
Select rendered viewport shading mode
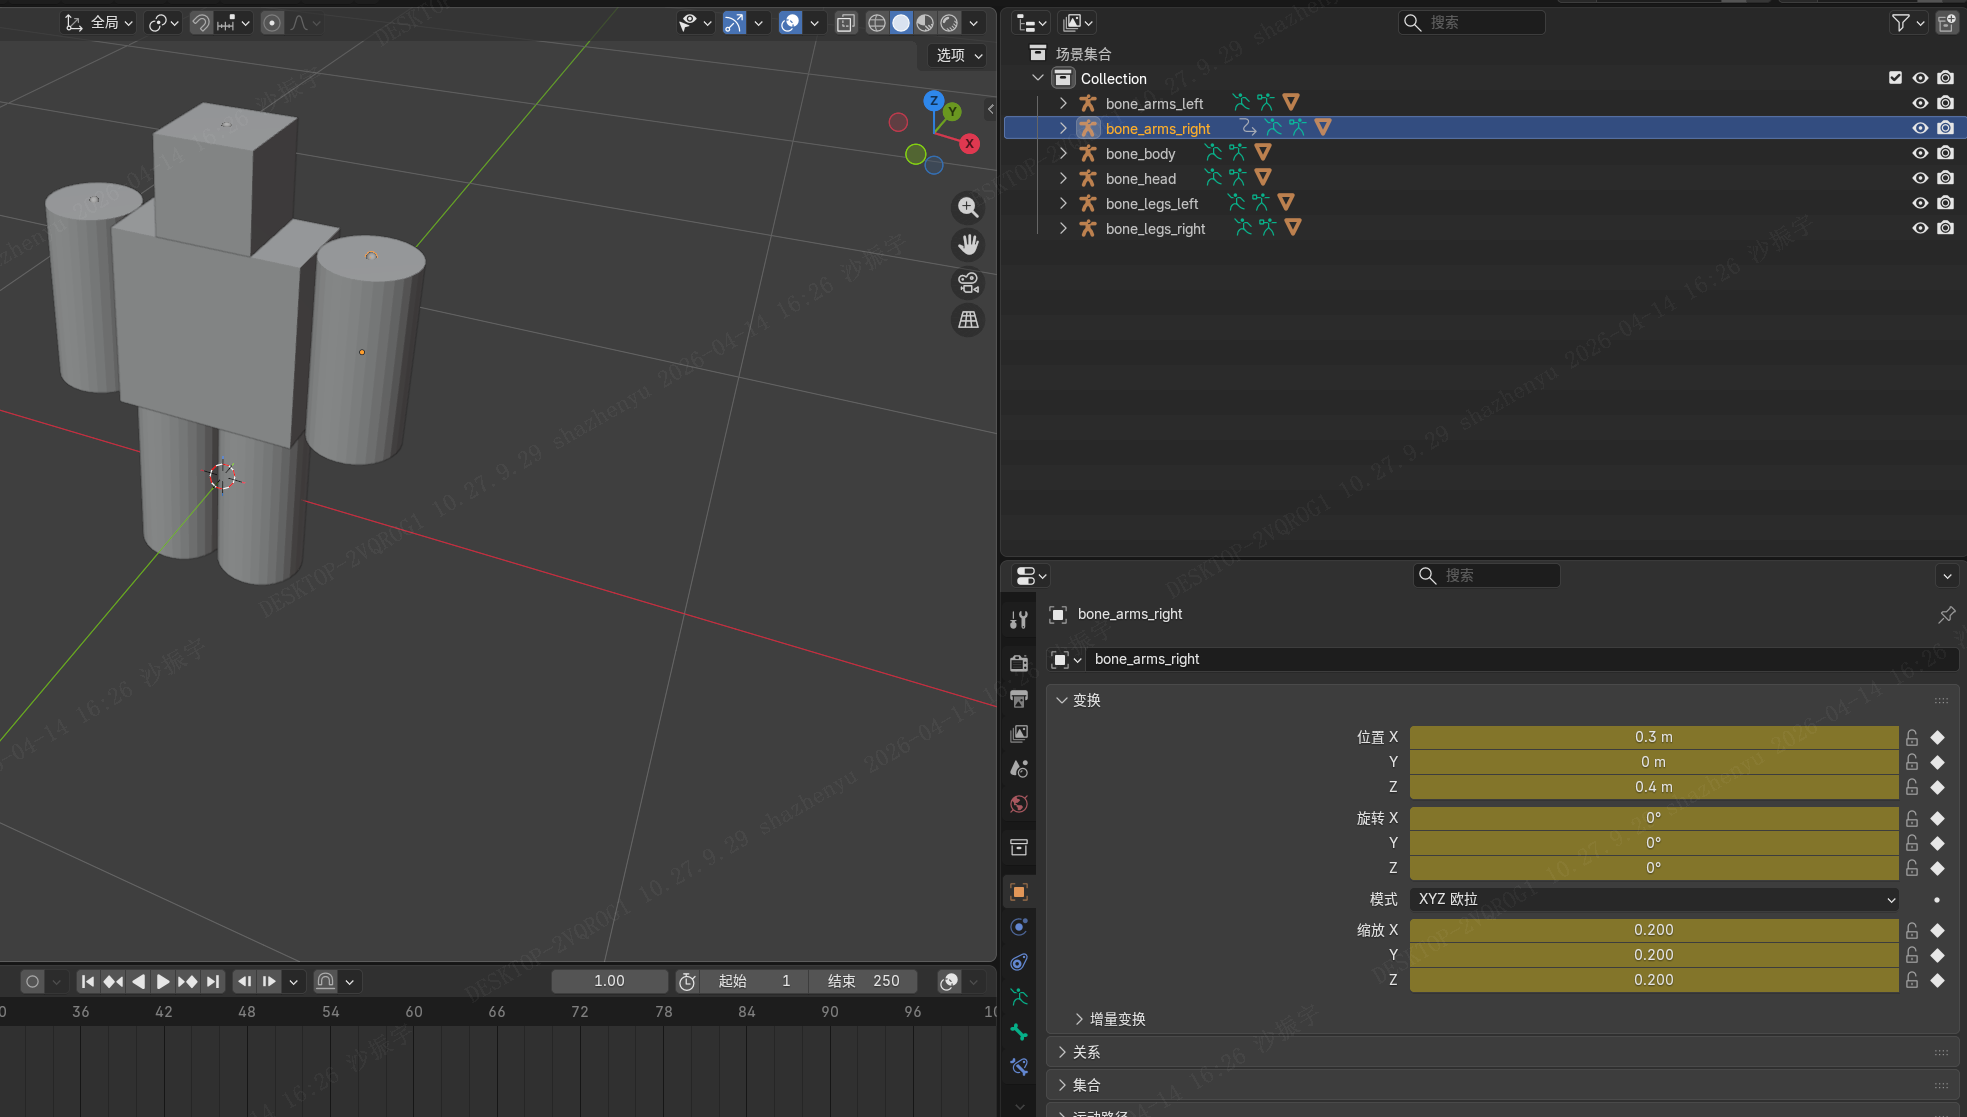click(x=949, y=22)
